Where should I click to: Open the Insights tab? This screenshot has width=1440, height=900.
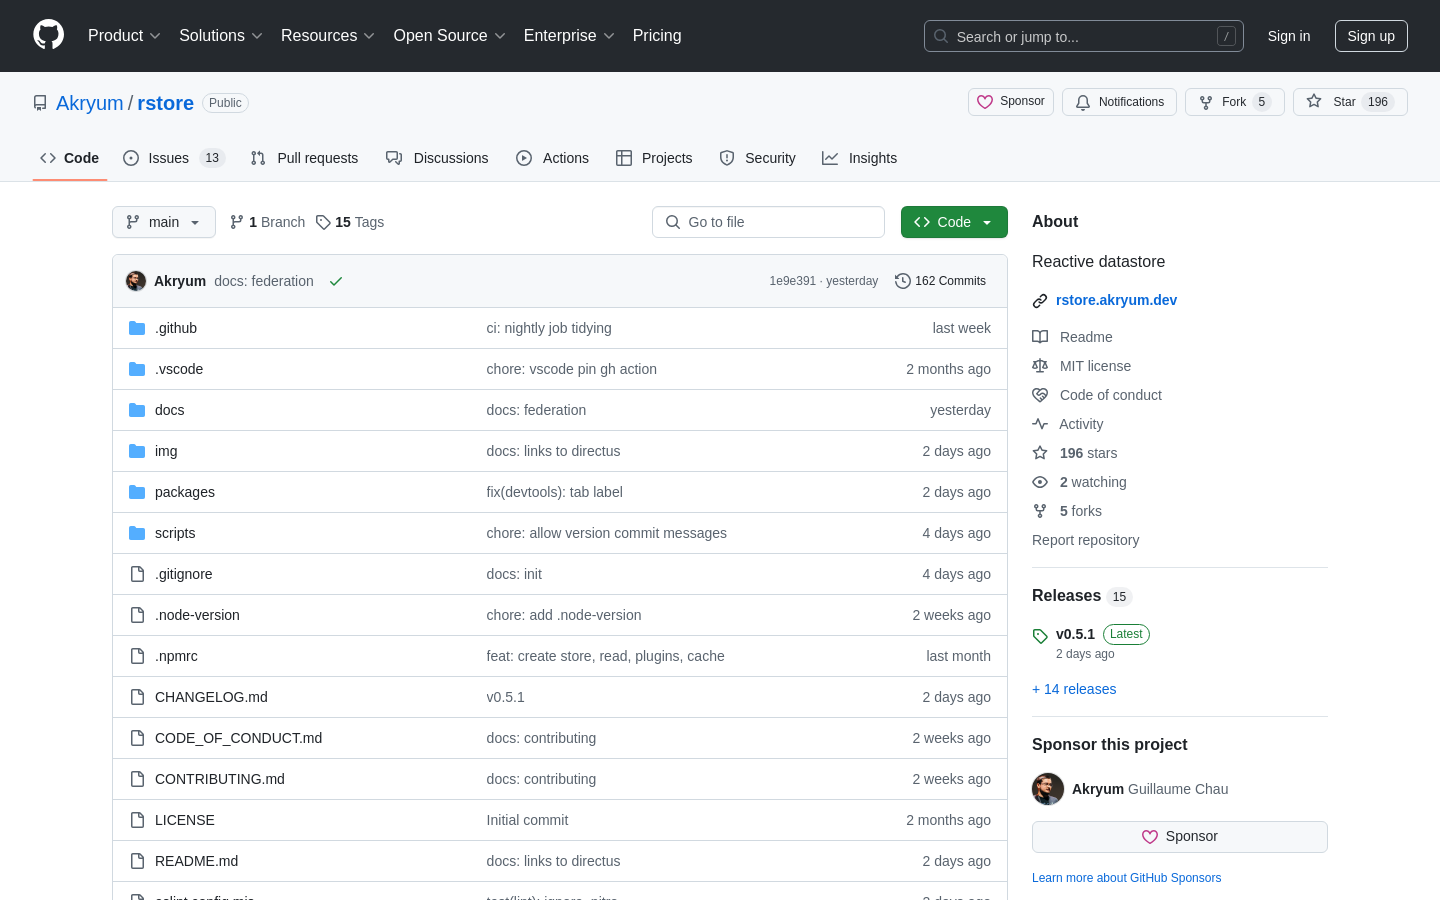(860, 158)
